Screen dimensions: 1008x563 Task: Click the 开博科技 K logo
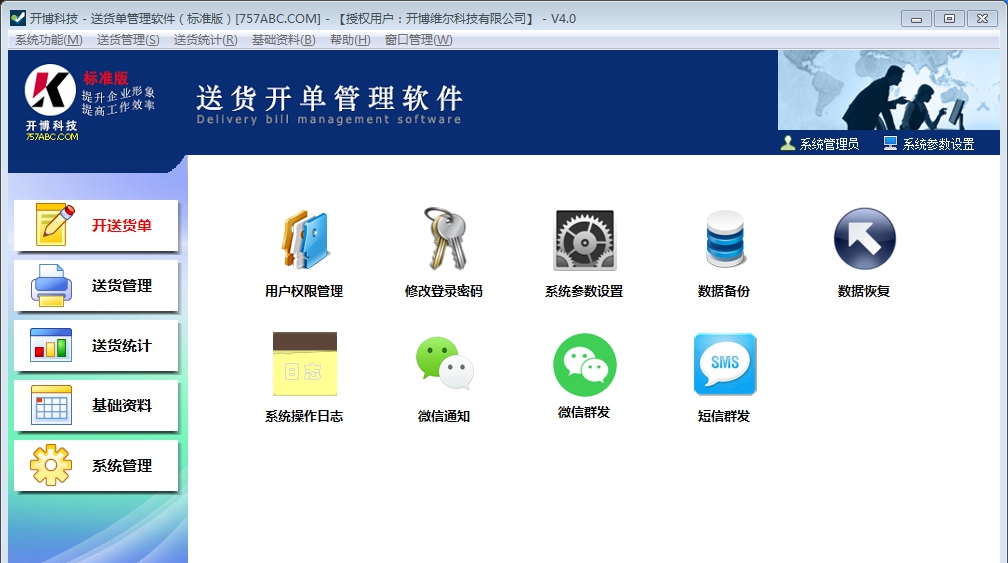(50, 90)
